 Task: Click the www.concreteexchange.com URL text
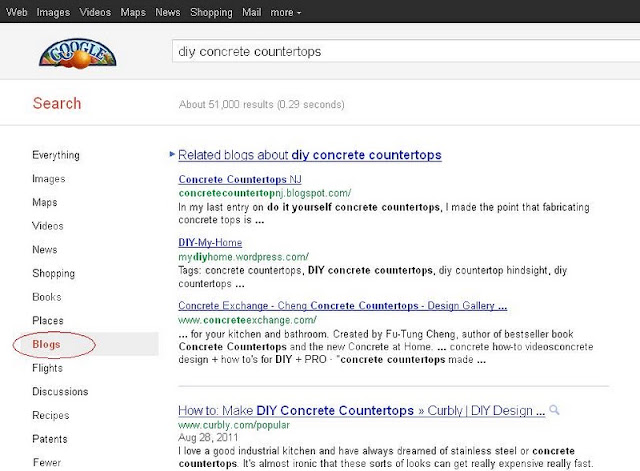tap(247, 320)
